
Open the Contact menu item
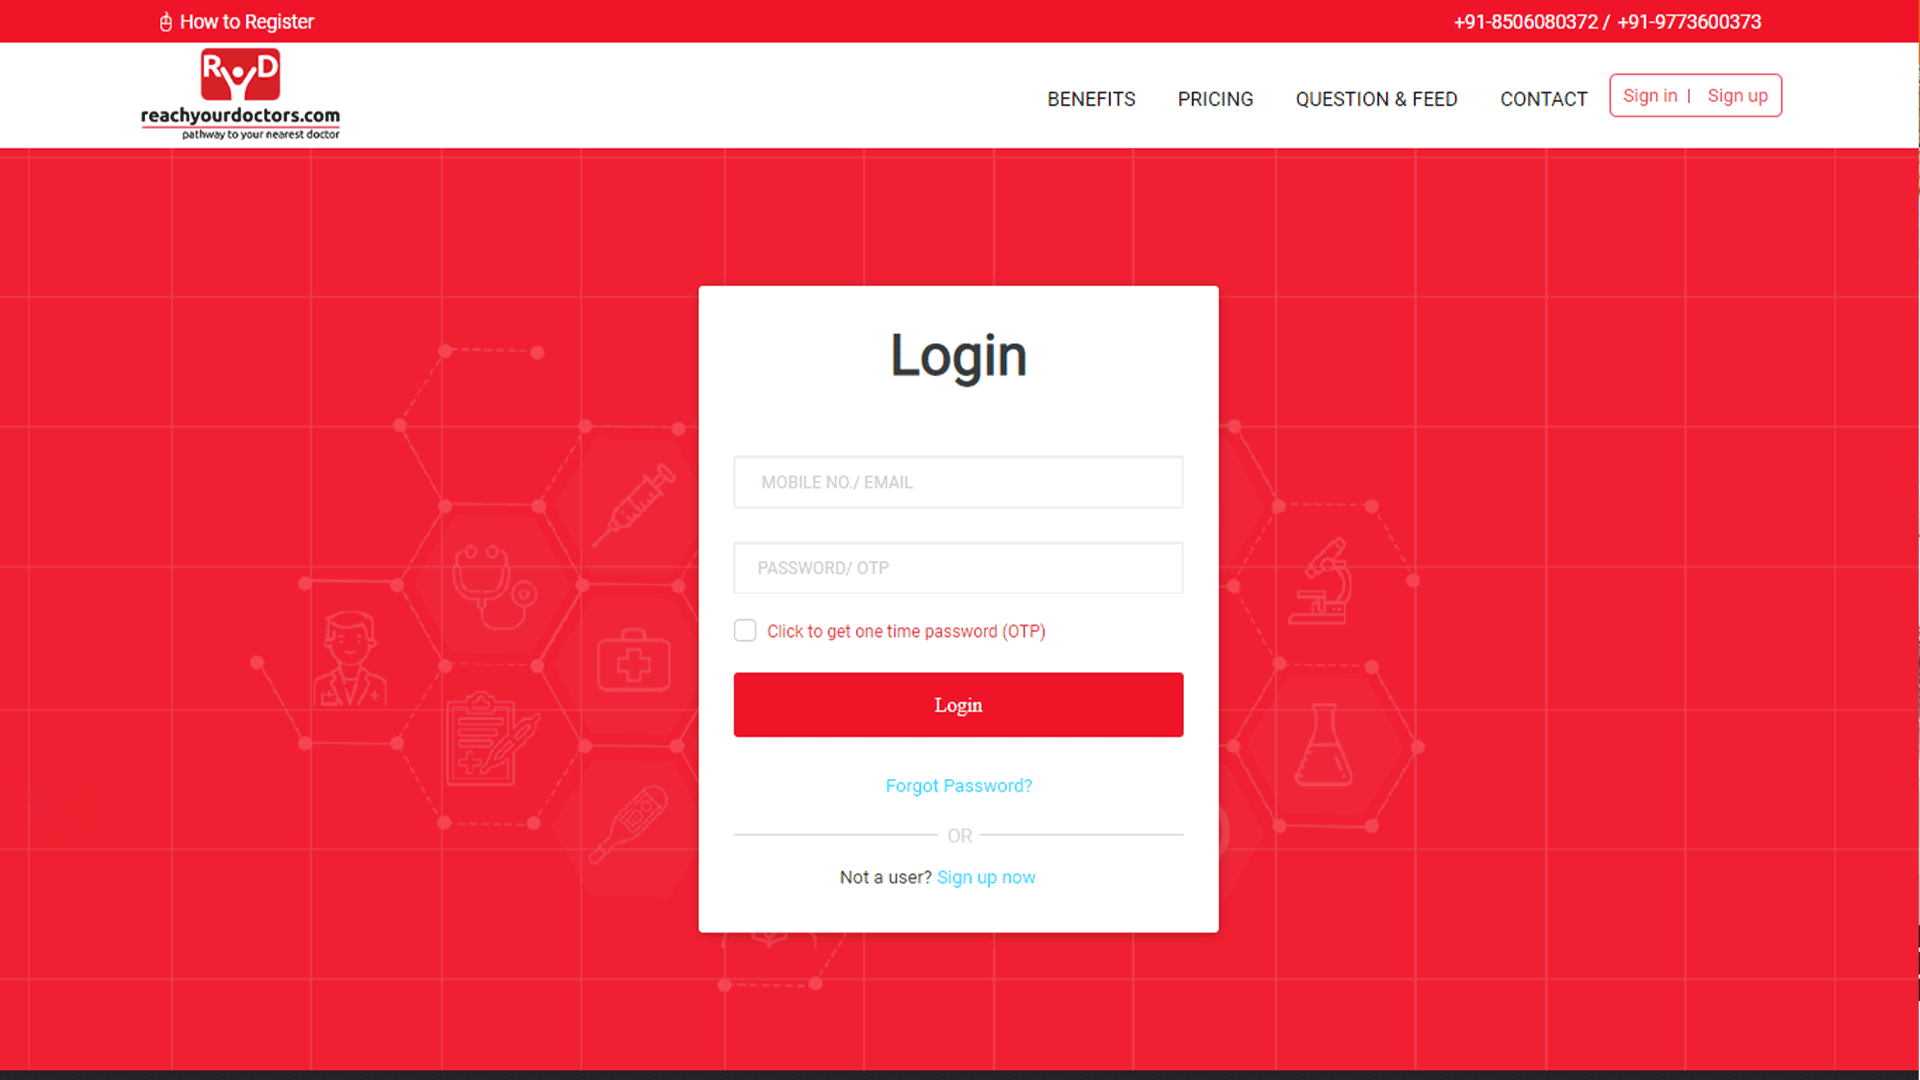pos(1543,99)
